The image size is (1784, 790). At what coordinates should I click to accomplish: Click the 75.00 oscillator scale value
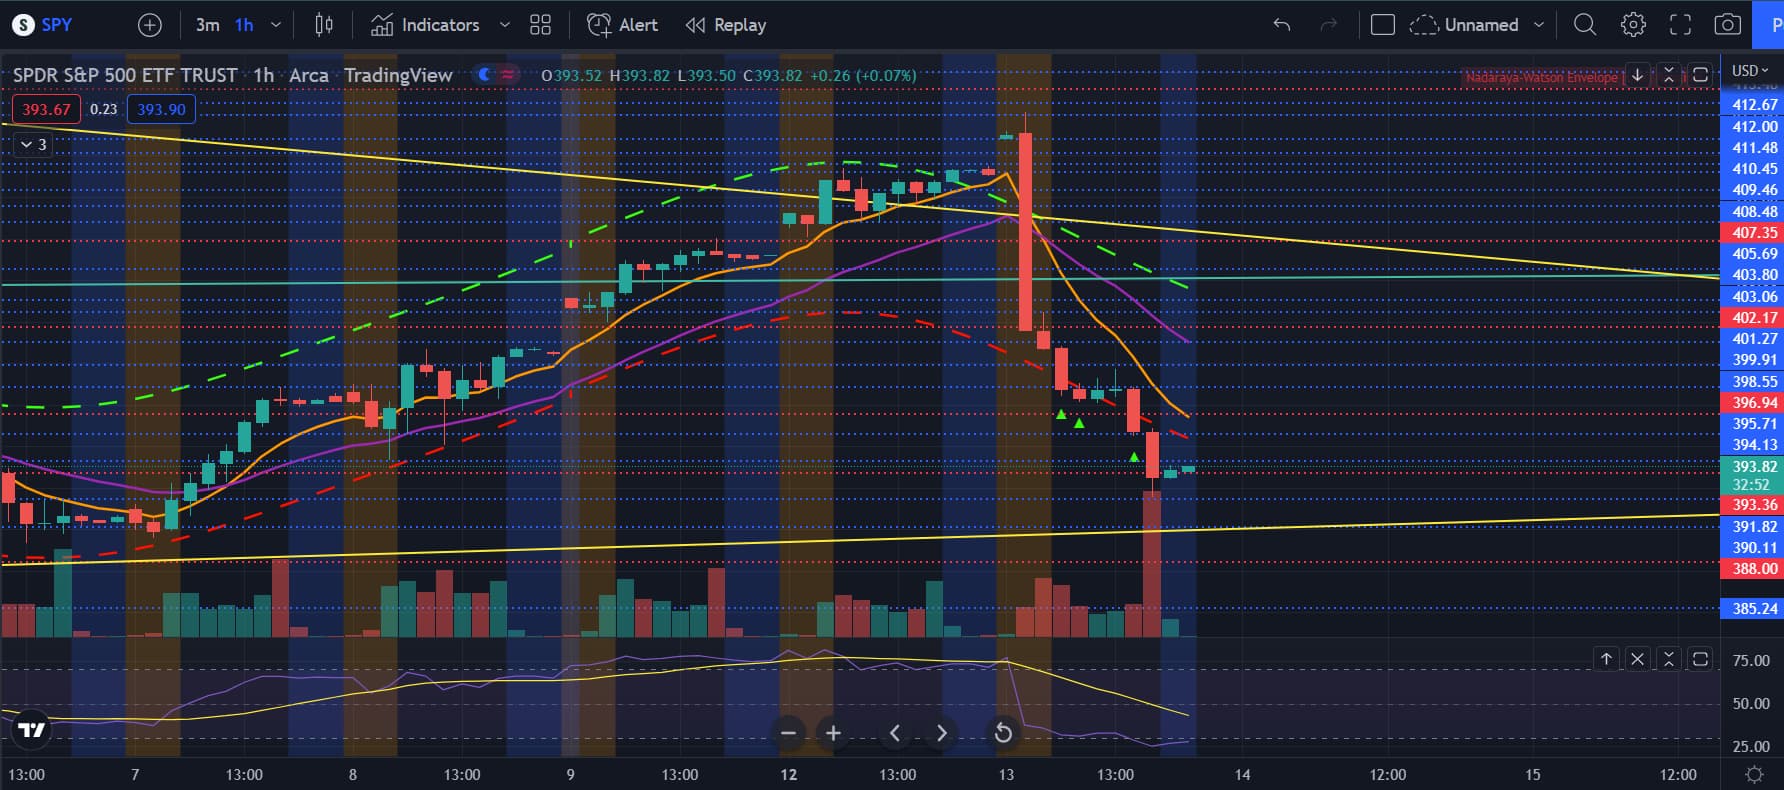(1751, 661)
